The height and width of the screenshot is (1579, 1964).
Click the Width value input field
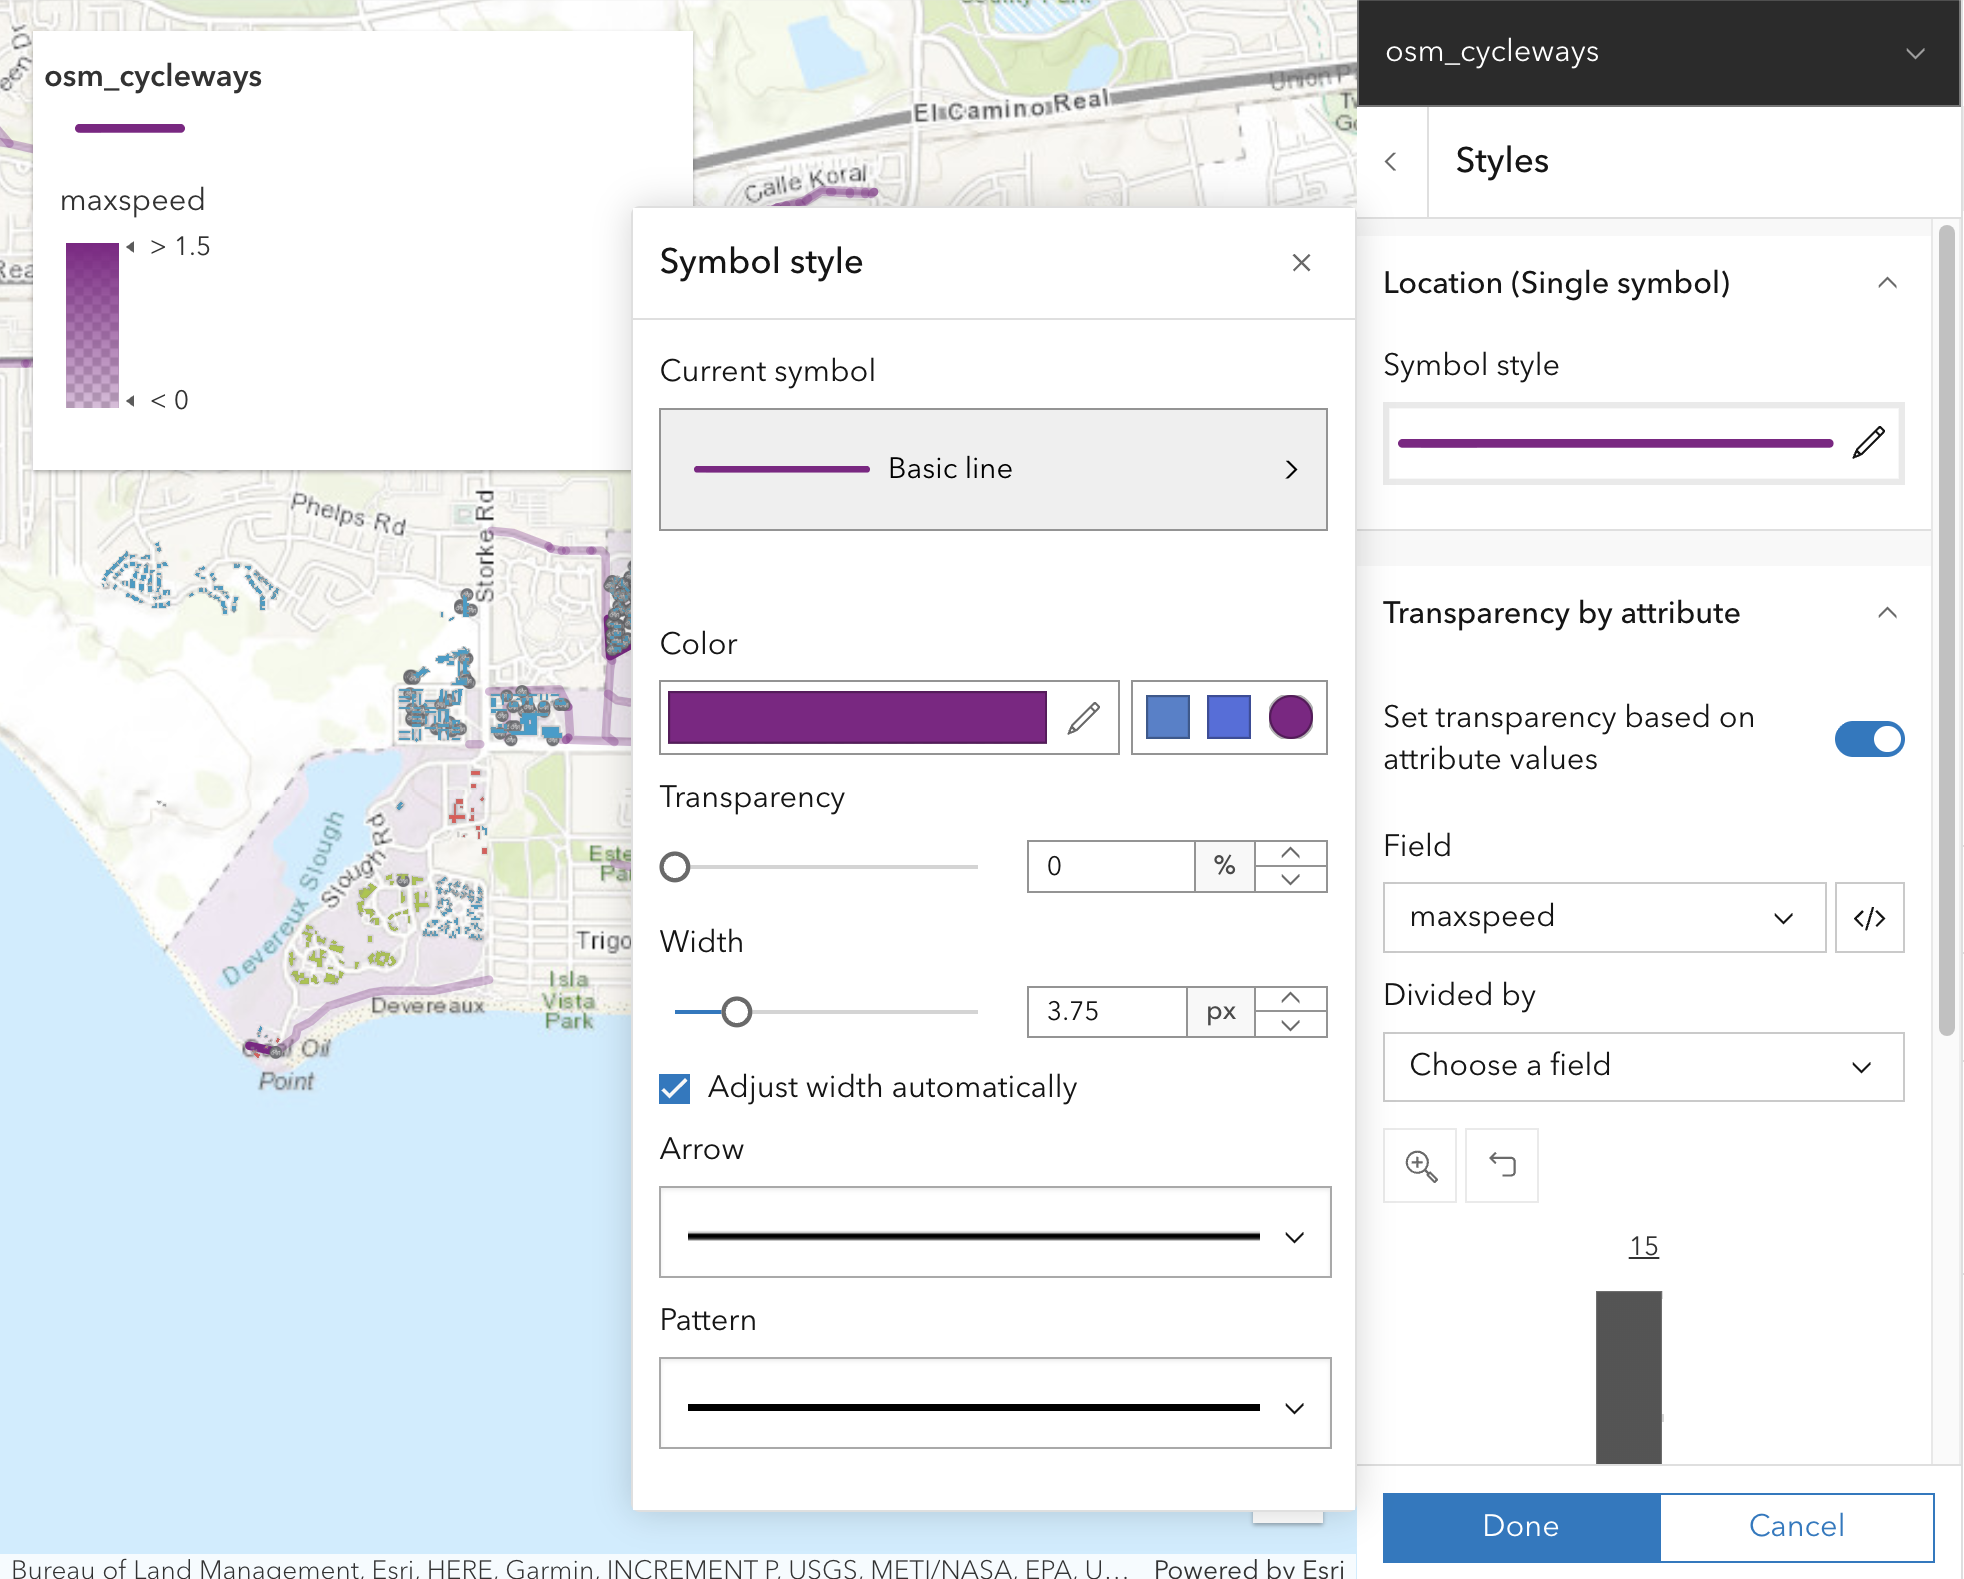1106,1012
